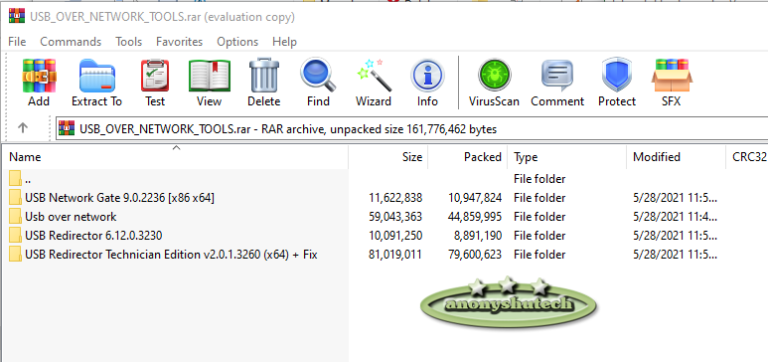Click folder icon of USB Redirector 6.12.0.3230

coord(15,236)
